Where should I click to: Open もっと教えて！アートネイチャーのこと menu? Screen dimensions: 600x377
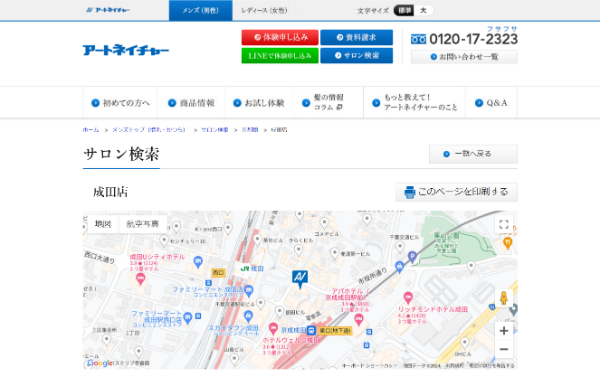click(x=414, y=103)
